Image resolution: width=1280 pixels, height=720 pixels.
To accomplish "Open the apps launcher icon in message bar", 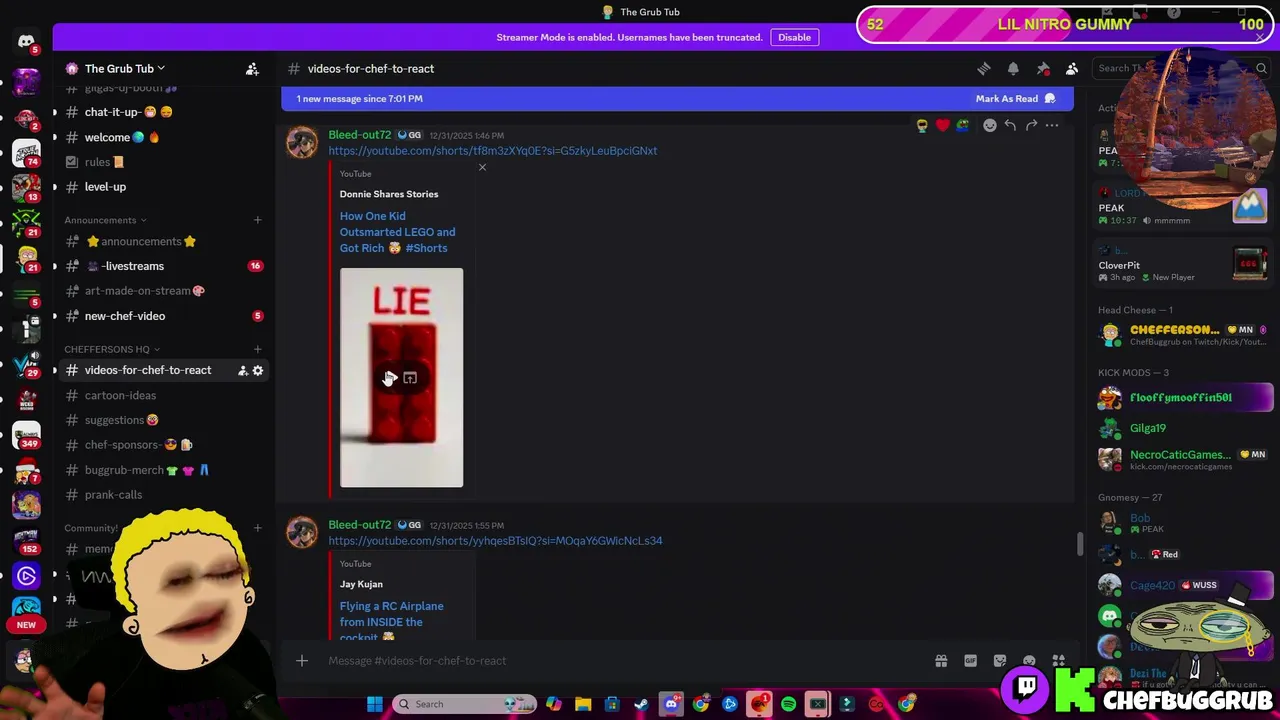I will 1058,660.
